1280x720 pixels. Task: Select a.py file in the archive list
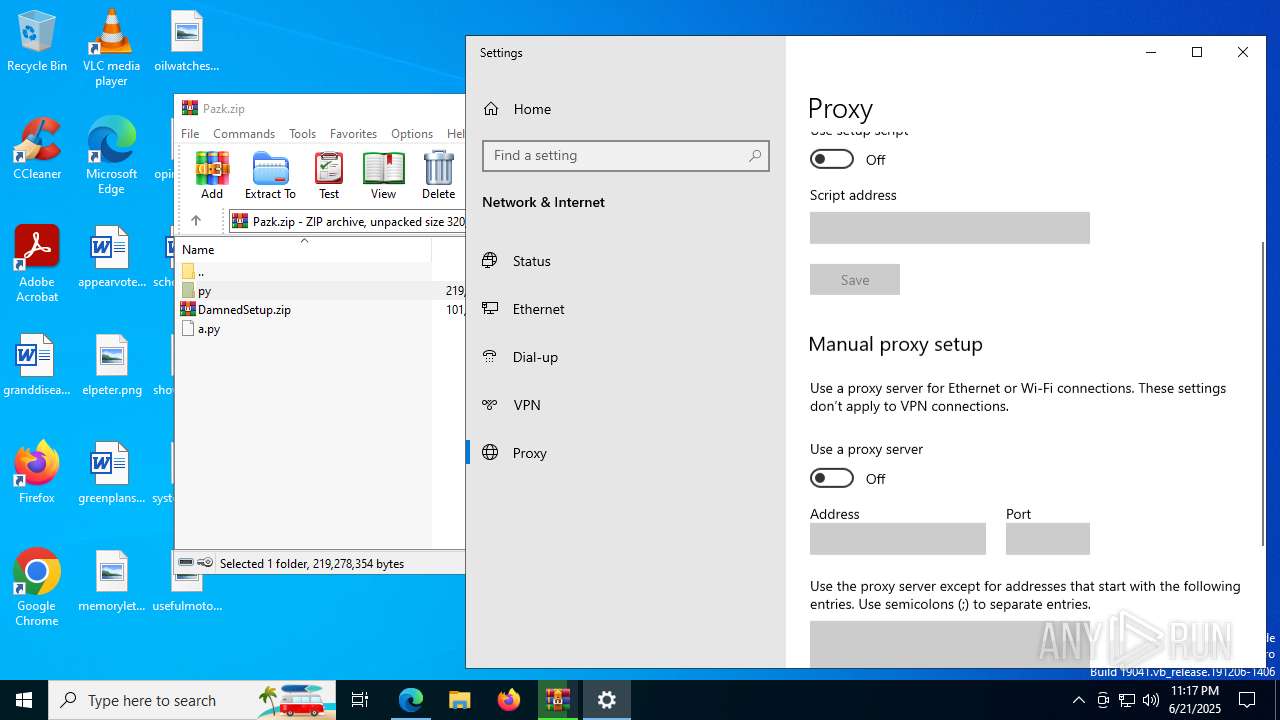209,329
